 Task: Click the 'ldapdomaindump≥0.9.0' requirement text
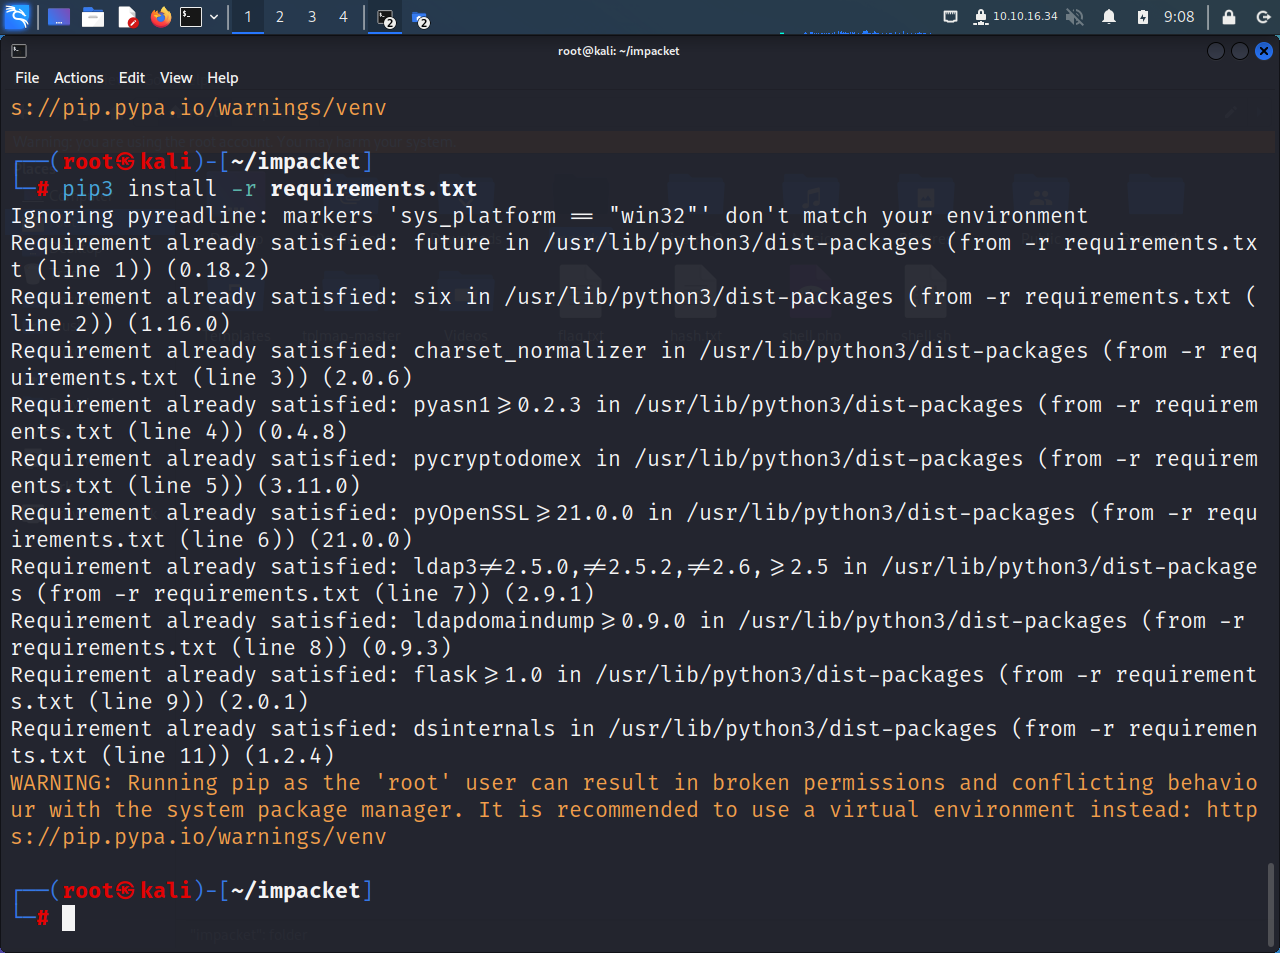coord(549,621)
